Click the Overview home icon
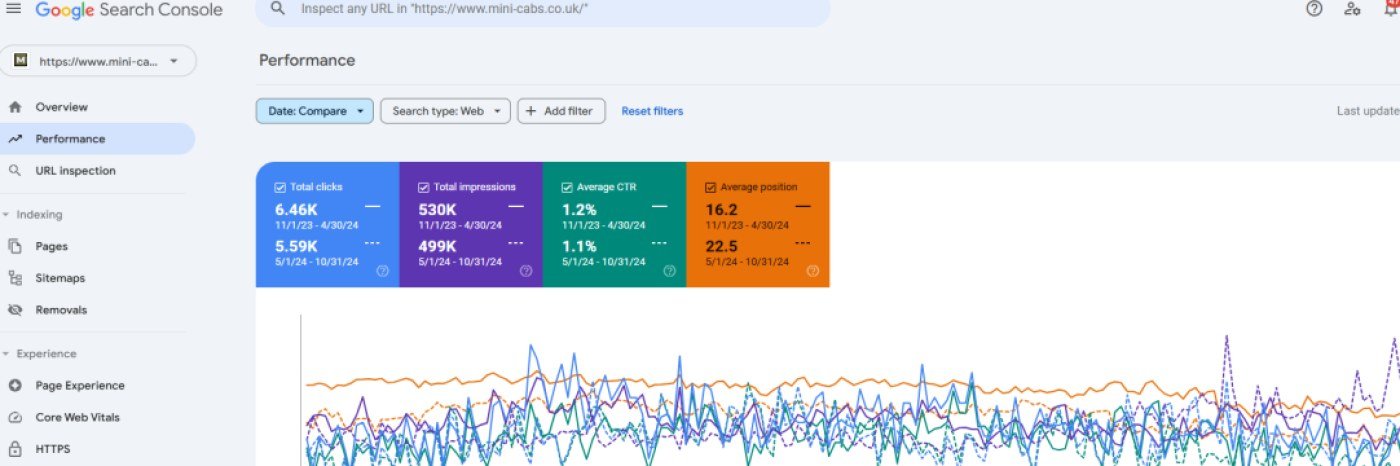Screen dimensions: 1400x466 [15, 107]
